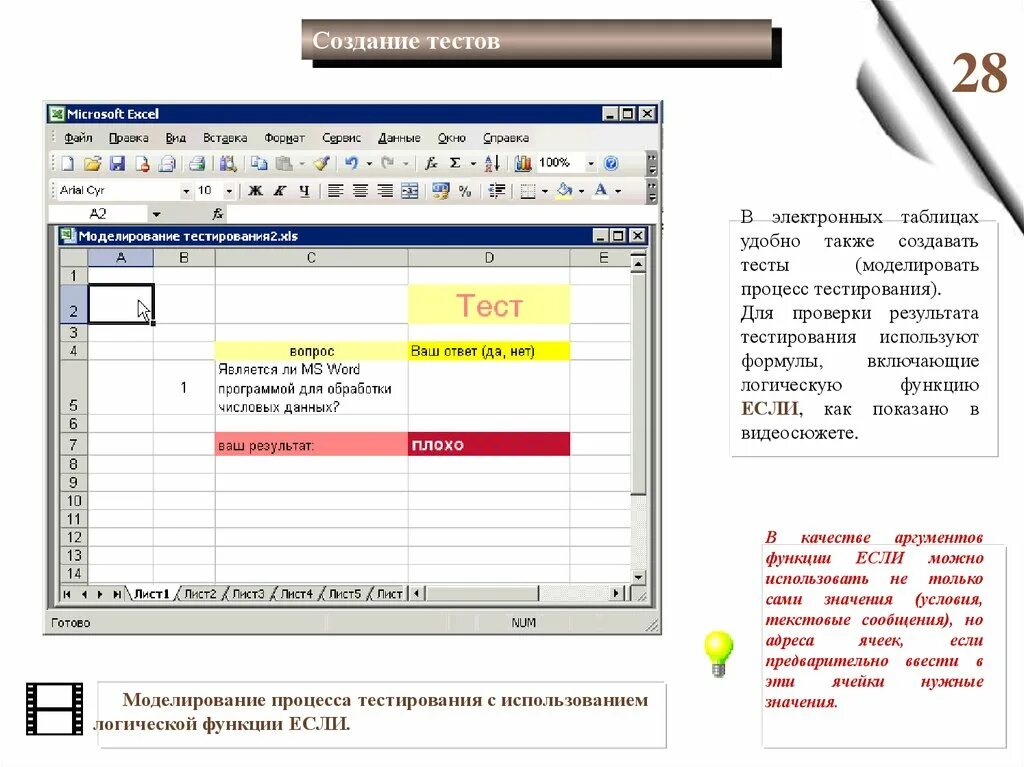This screenshot has width=1024, height=767.
Task: Select the 'Ваш ответ (да, нет)' cell
Action: 489,351
